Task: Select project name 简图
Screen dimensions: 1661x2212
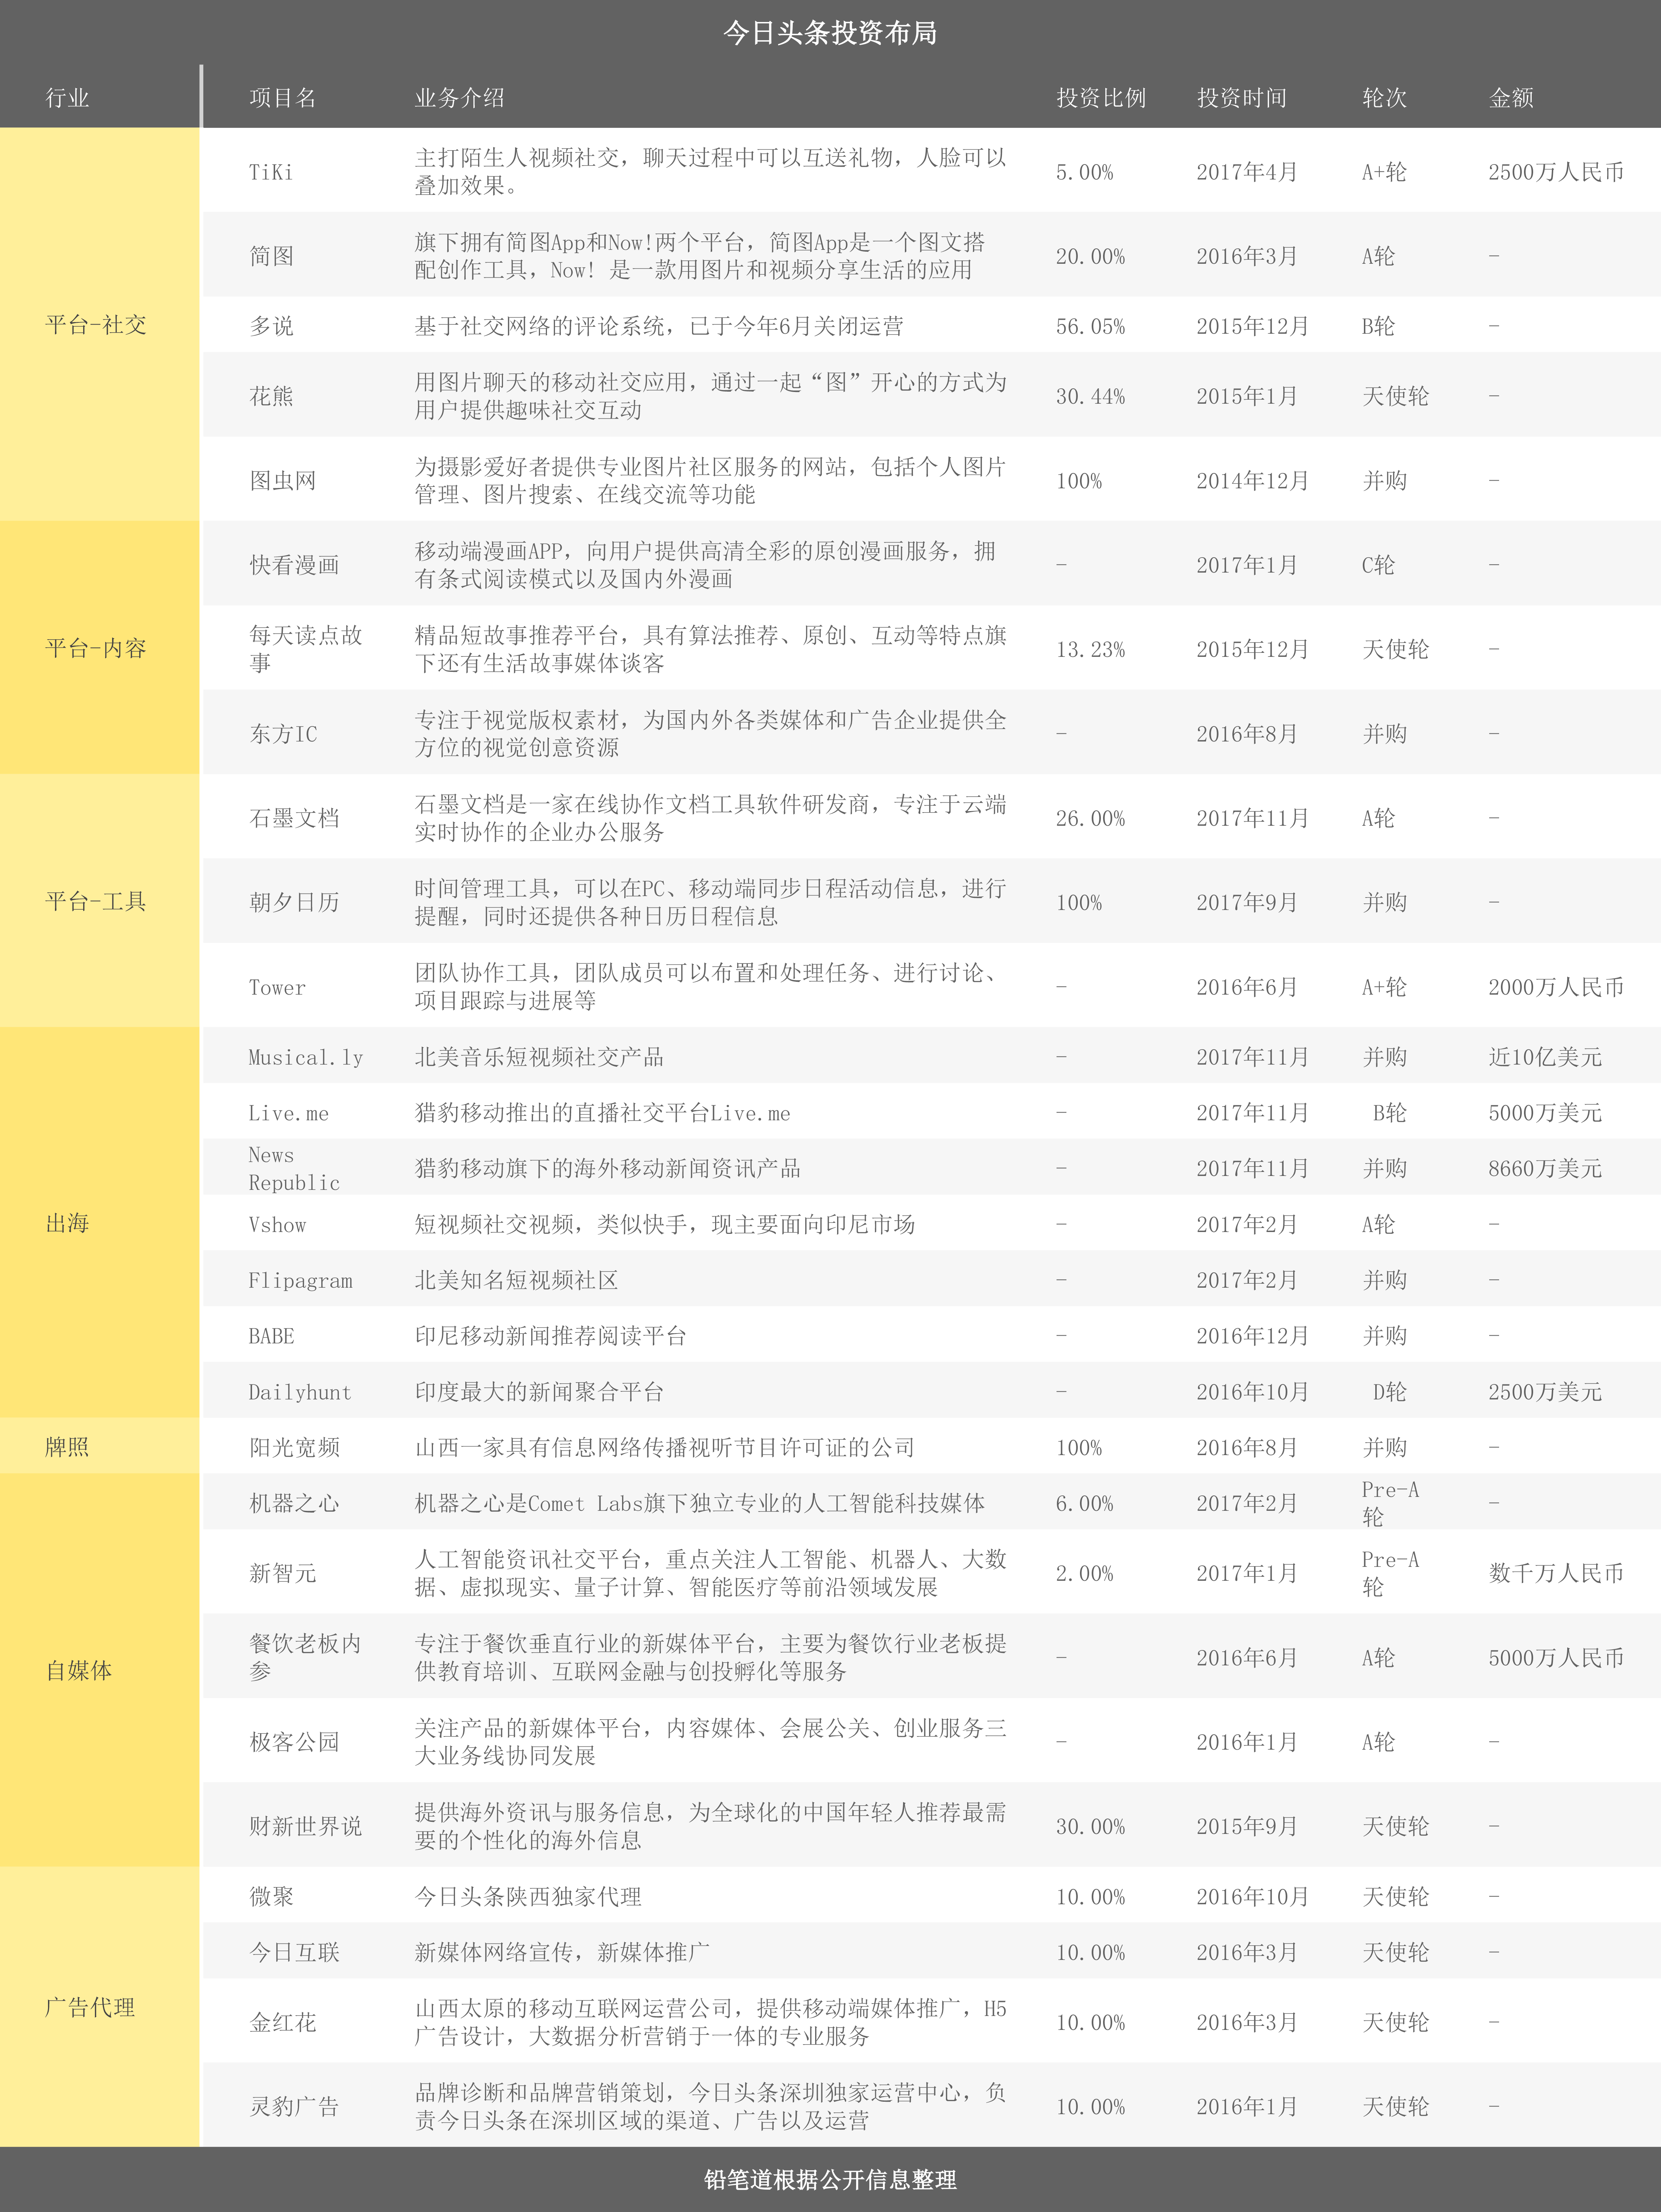Action: pyautogui.click(x=271, y=256)
